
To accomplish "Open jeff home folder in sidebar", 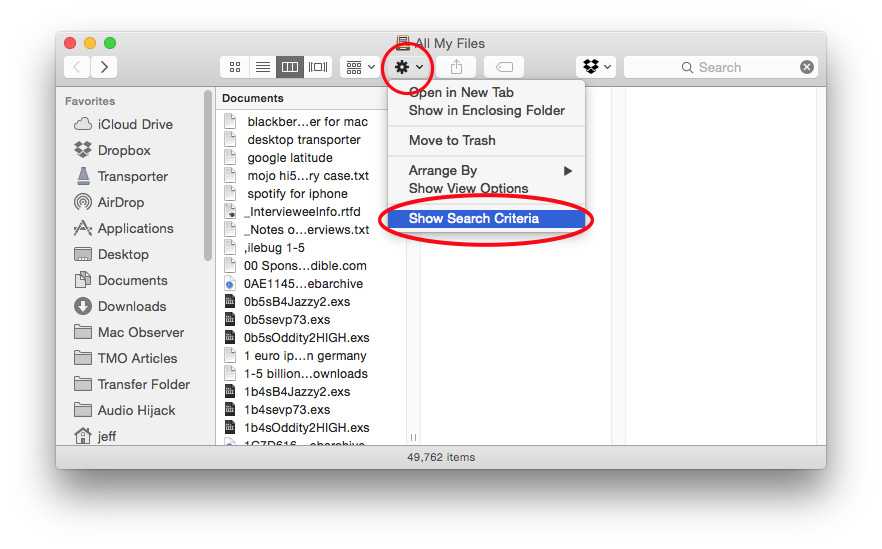I will point(96,436).
